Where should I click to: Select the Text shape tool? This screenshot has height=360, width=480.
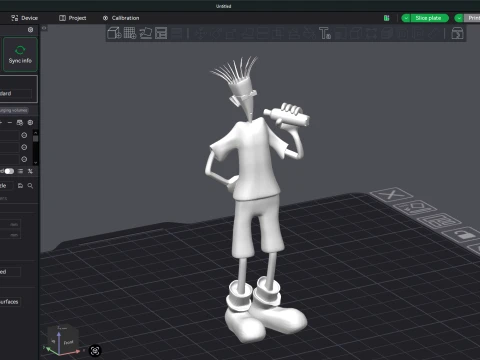pos(325,33)
